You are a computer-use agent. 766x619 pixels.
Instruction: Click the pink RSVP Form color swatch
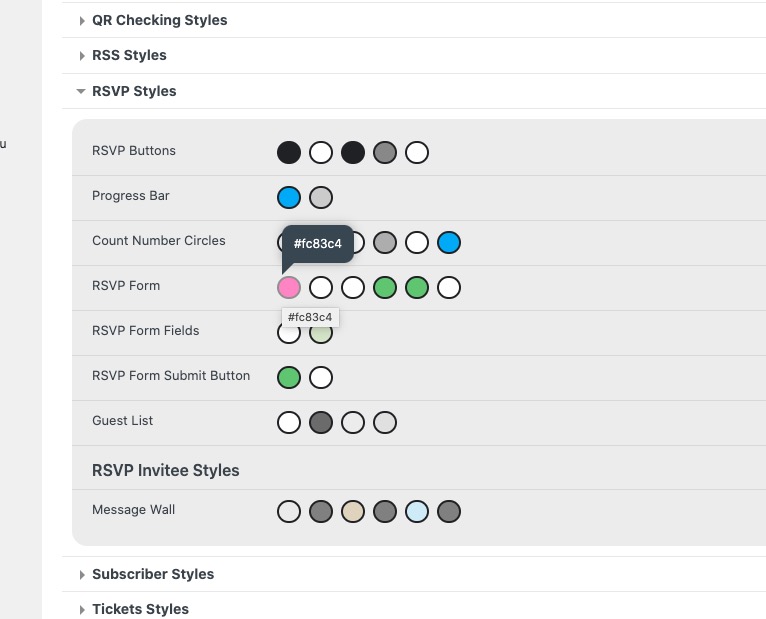point(289,288)
